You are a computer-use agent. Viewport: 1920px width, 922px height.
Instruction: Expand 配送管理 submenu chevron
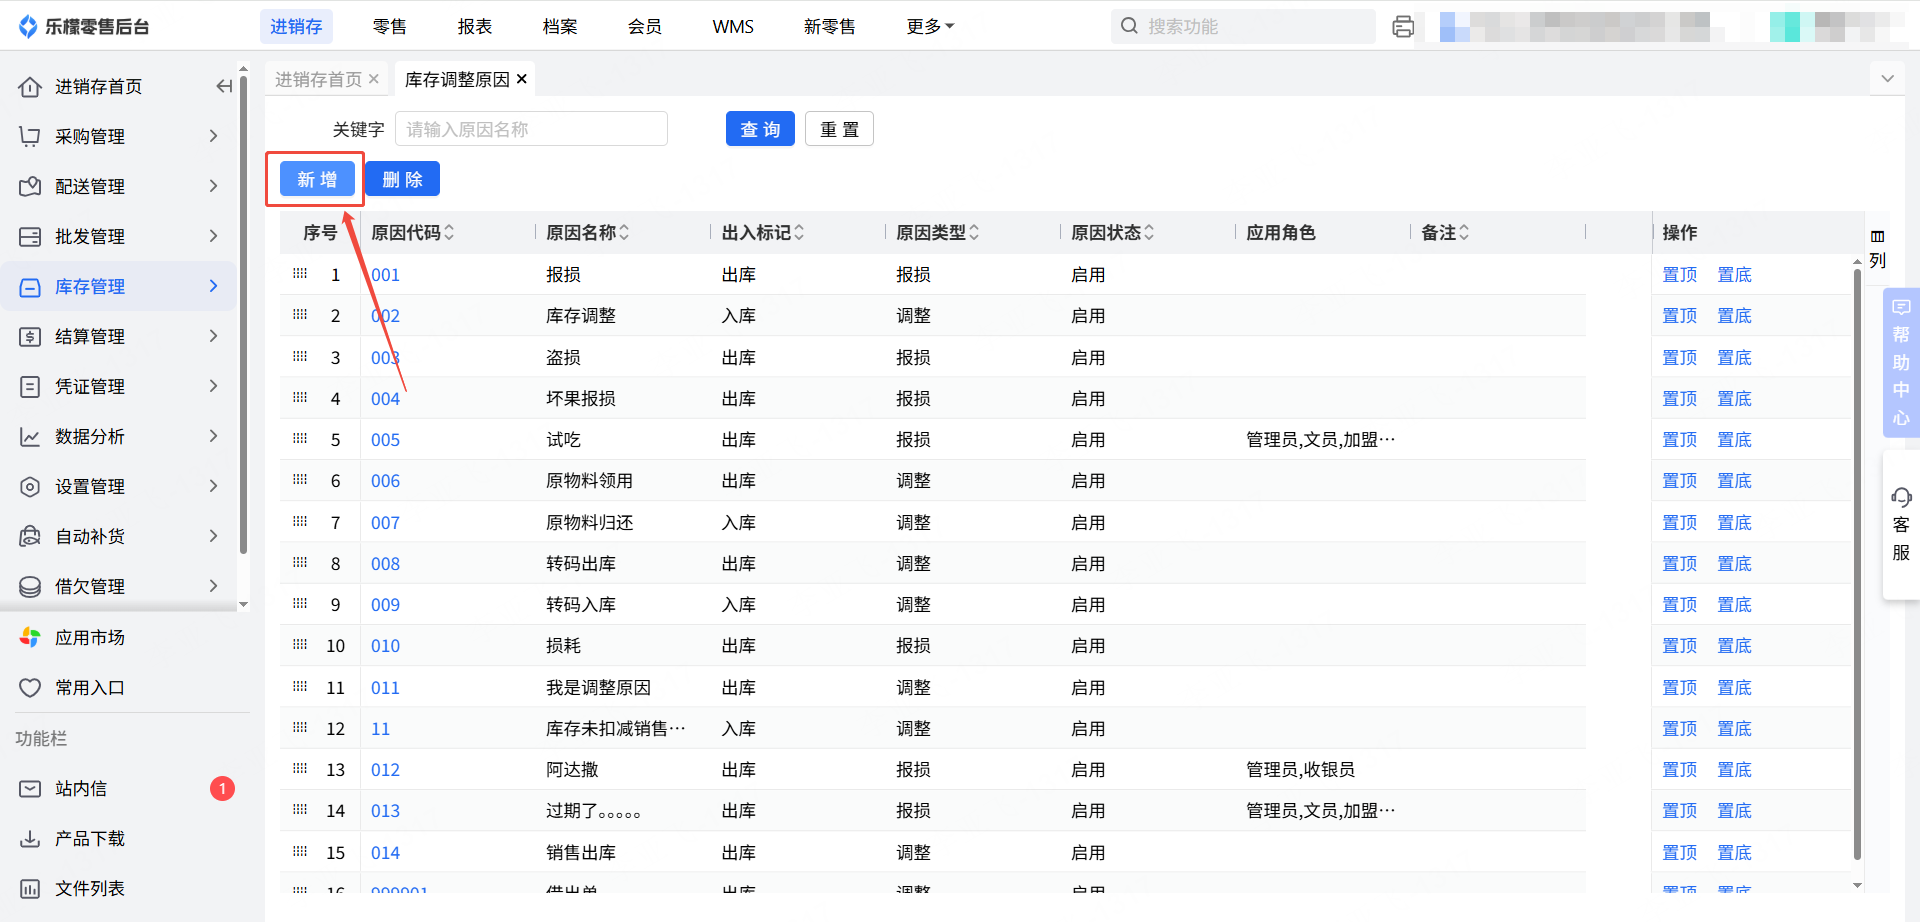213,186
